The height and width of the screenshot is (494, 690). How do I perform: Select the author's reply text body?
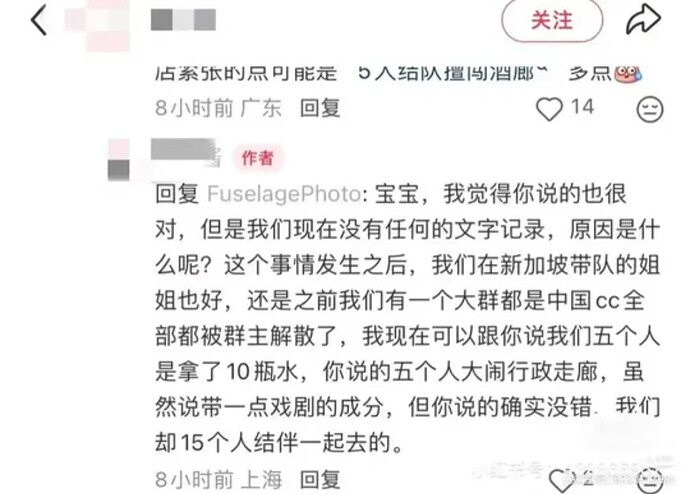(407, 318)
